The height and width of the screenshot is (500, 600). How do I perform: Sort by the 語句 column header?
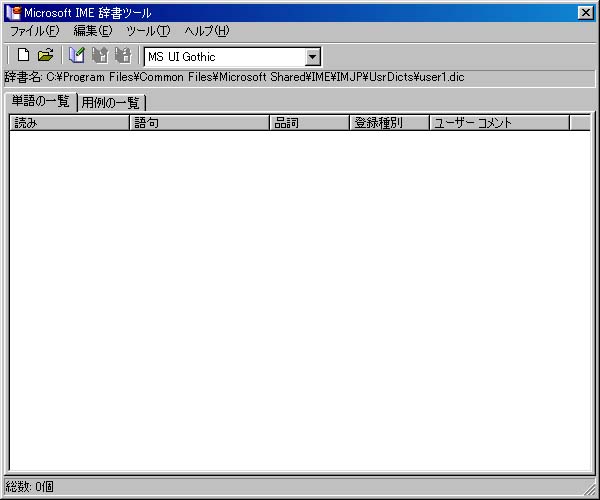[x=200, y=123]
